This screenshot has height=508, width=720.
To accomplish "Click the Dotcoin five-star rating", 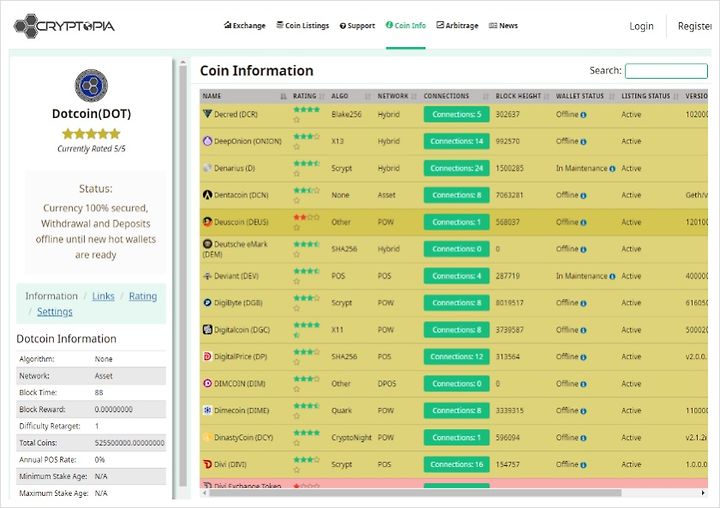I will click(x=91, y=134).
